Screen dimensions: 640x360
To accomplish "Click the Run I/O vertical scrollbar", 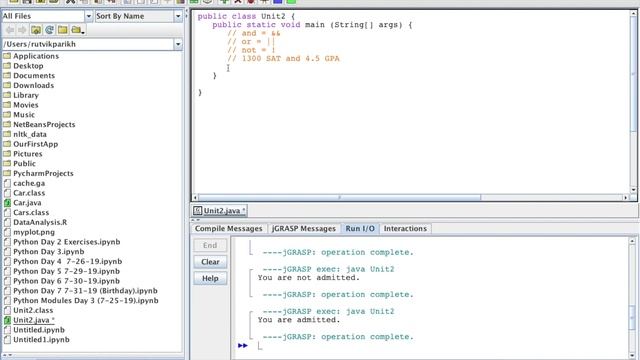I will point(632,298).
